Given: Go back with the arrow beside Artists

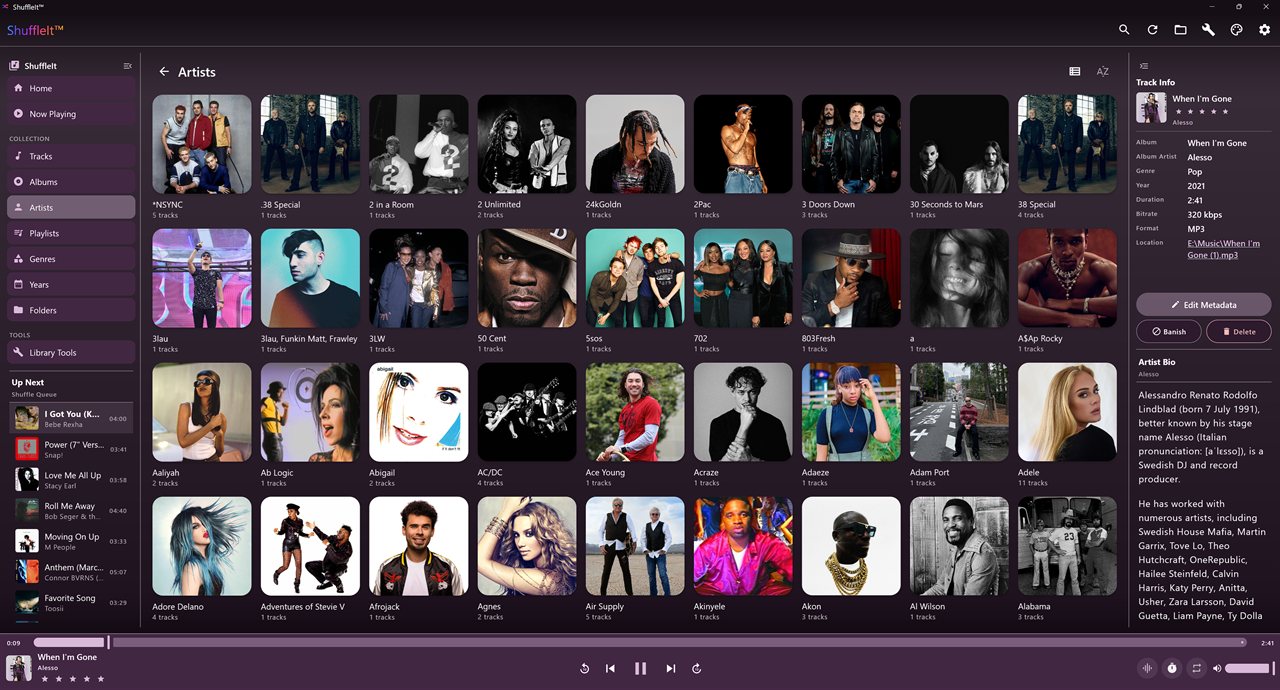Looking at the screenshot, I should coord(164,72).
